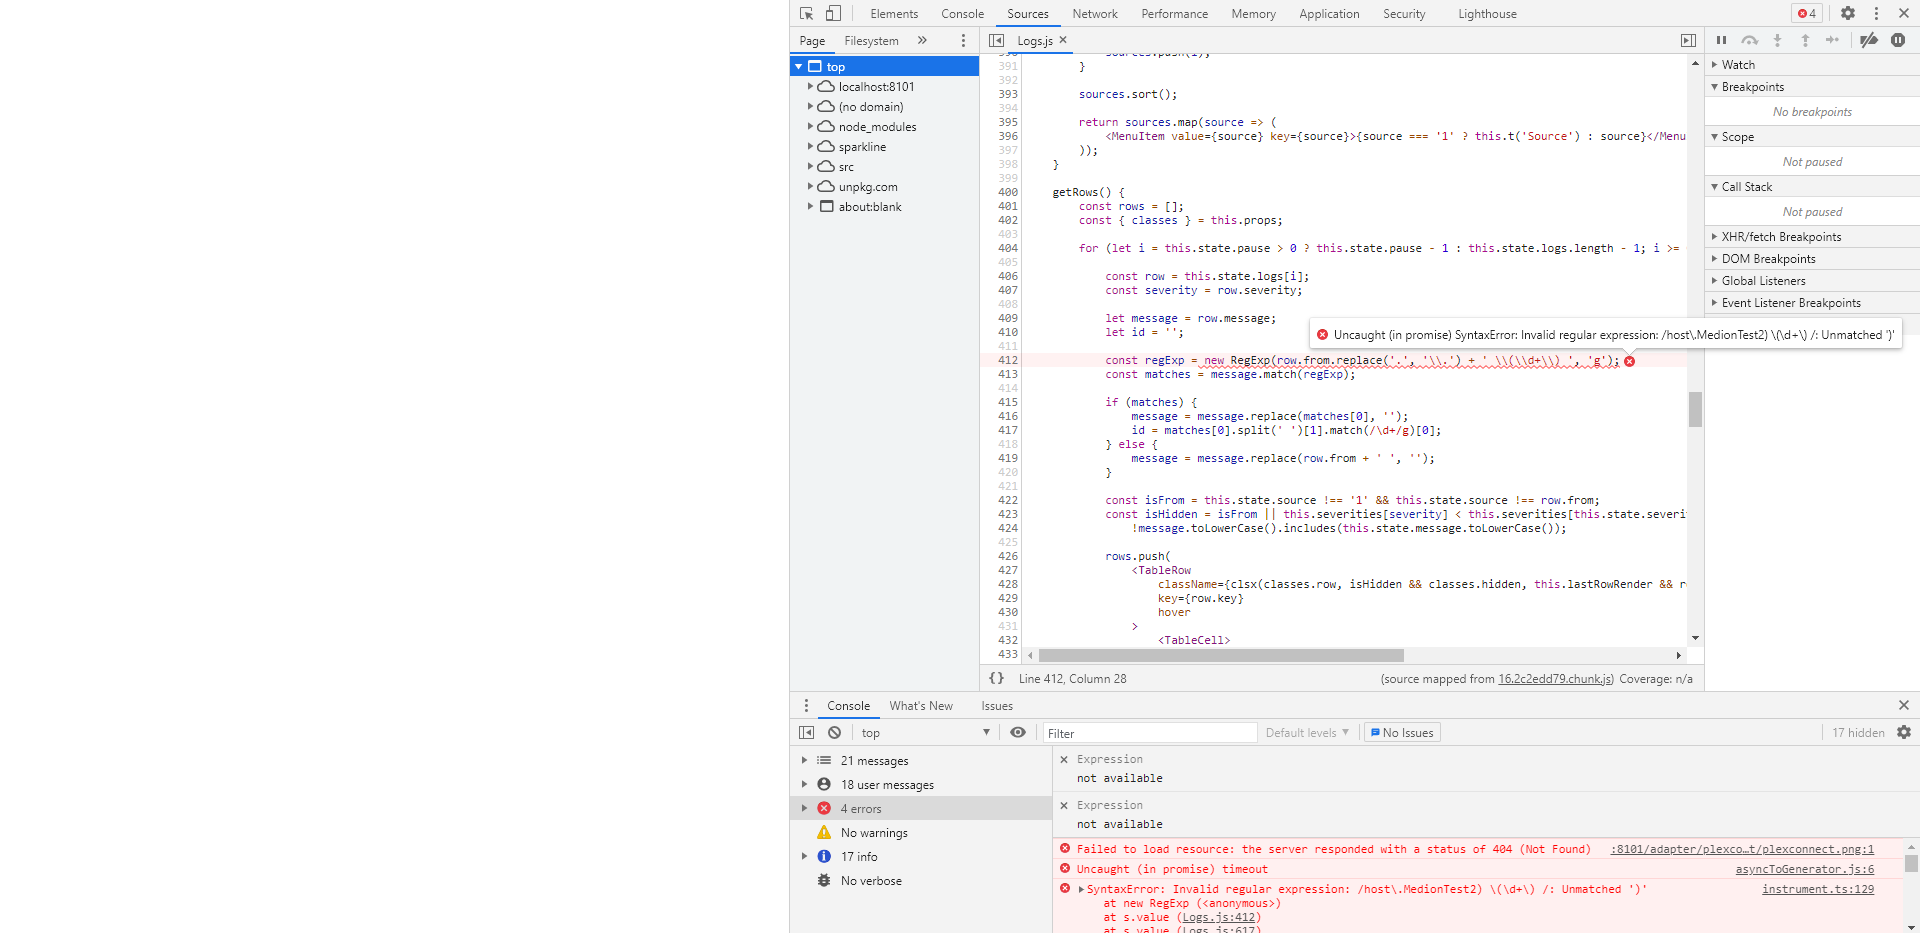Viewport: 1920px width, 933px height.
Task: Expand the 18 user messages group
Action: click(x=804, y=785)
